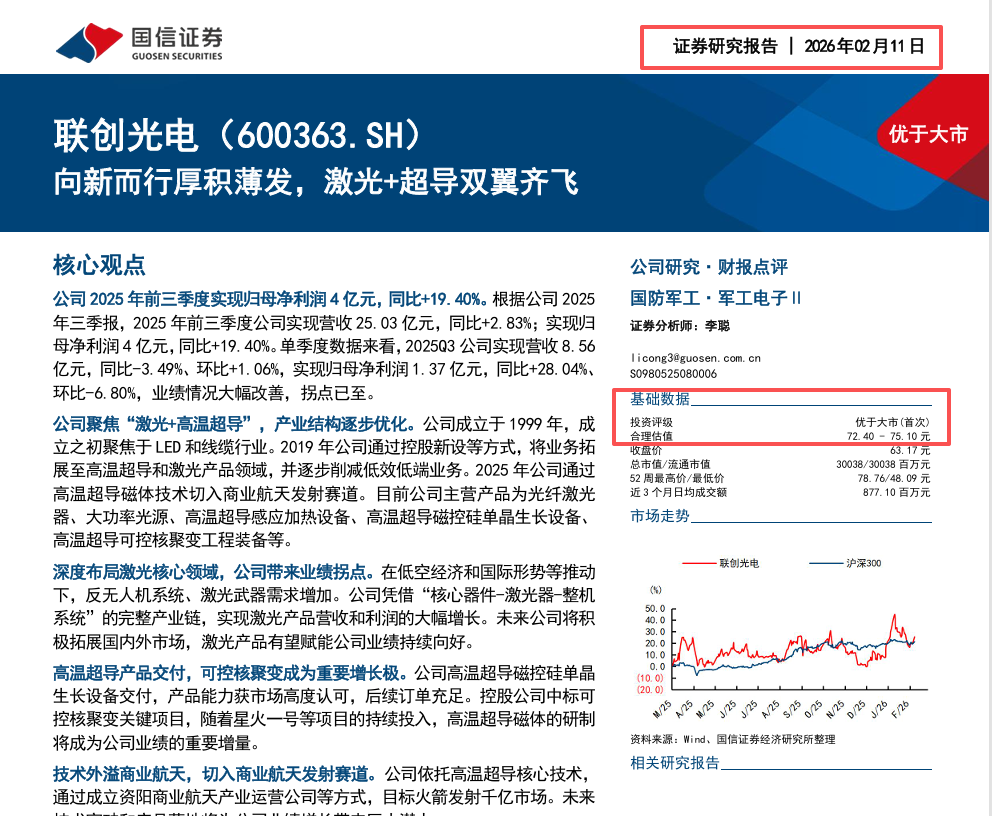Click the '合理估值' row label

point(651,436)
